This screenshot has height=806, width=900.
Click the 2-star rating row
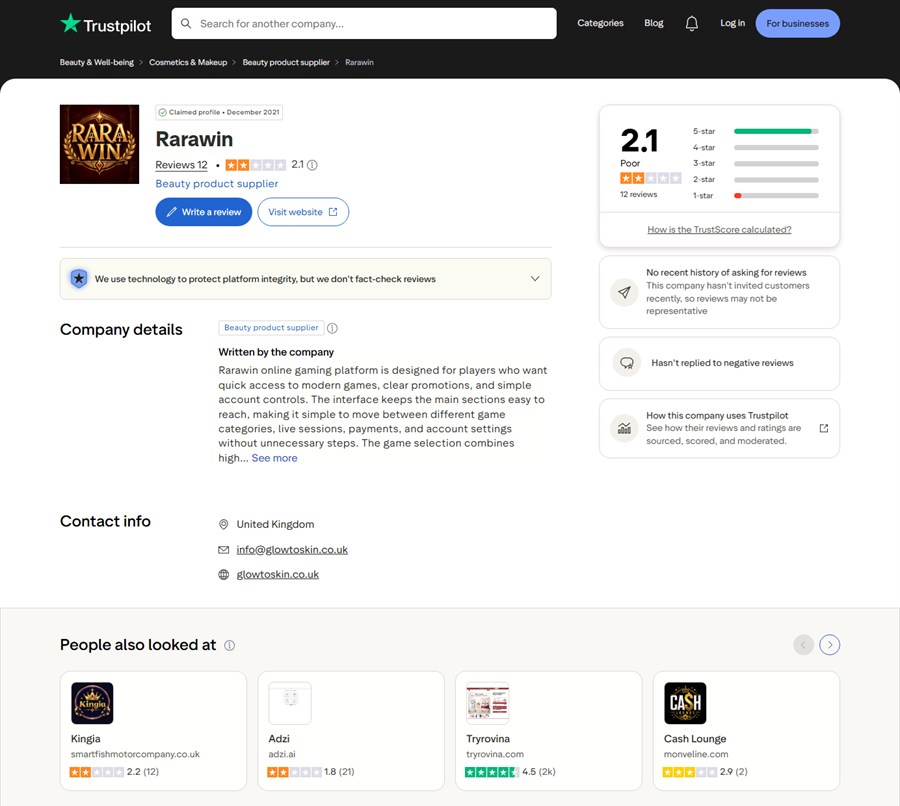pyautogui.click(x=755, y=180)
